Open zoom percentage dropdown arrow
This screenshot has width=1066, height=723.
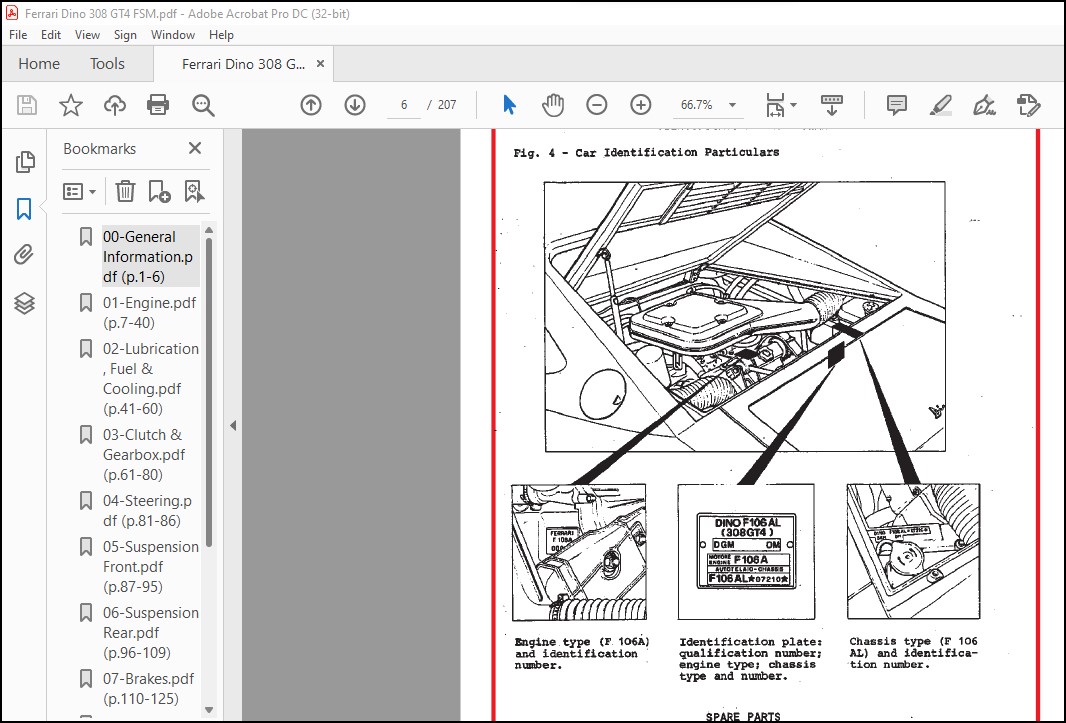click(x=732, y=105)
